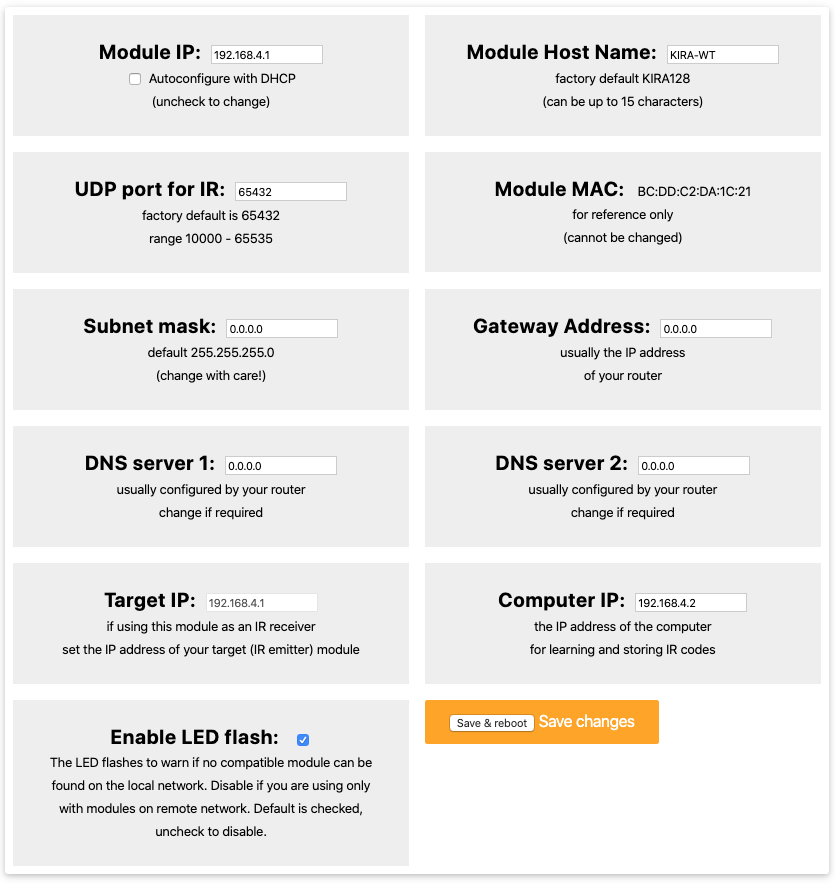Select the Computer IP input field
835x884 pixels.
pos(690,602)
